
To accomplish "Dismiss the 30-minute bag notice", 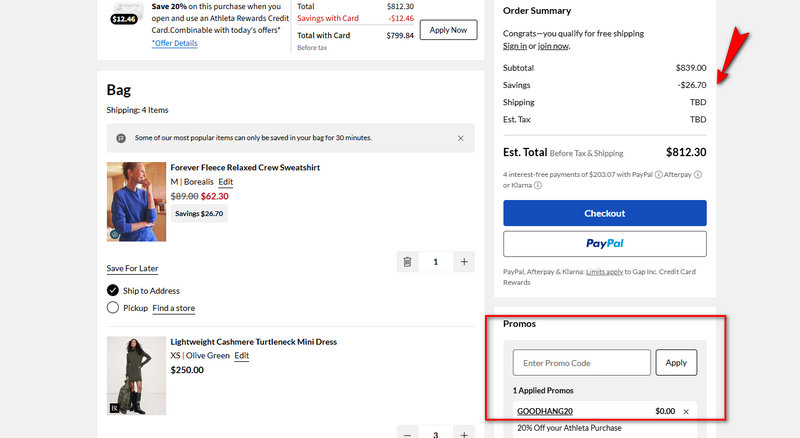I will 460,138.
